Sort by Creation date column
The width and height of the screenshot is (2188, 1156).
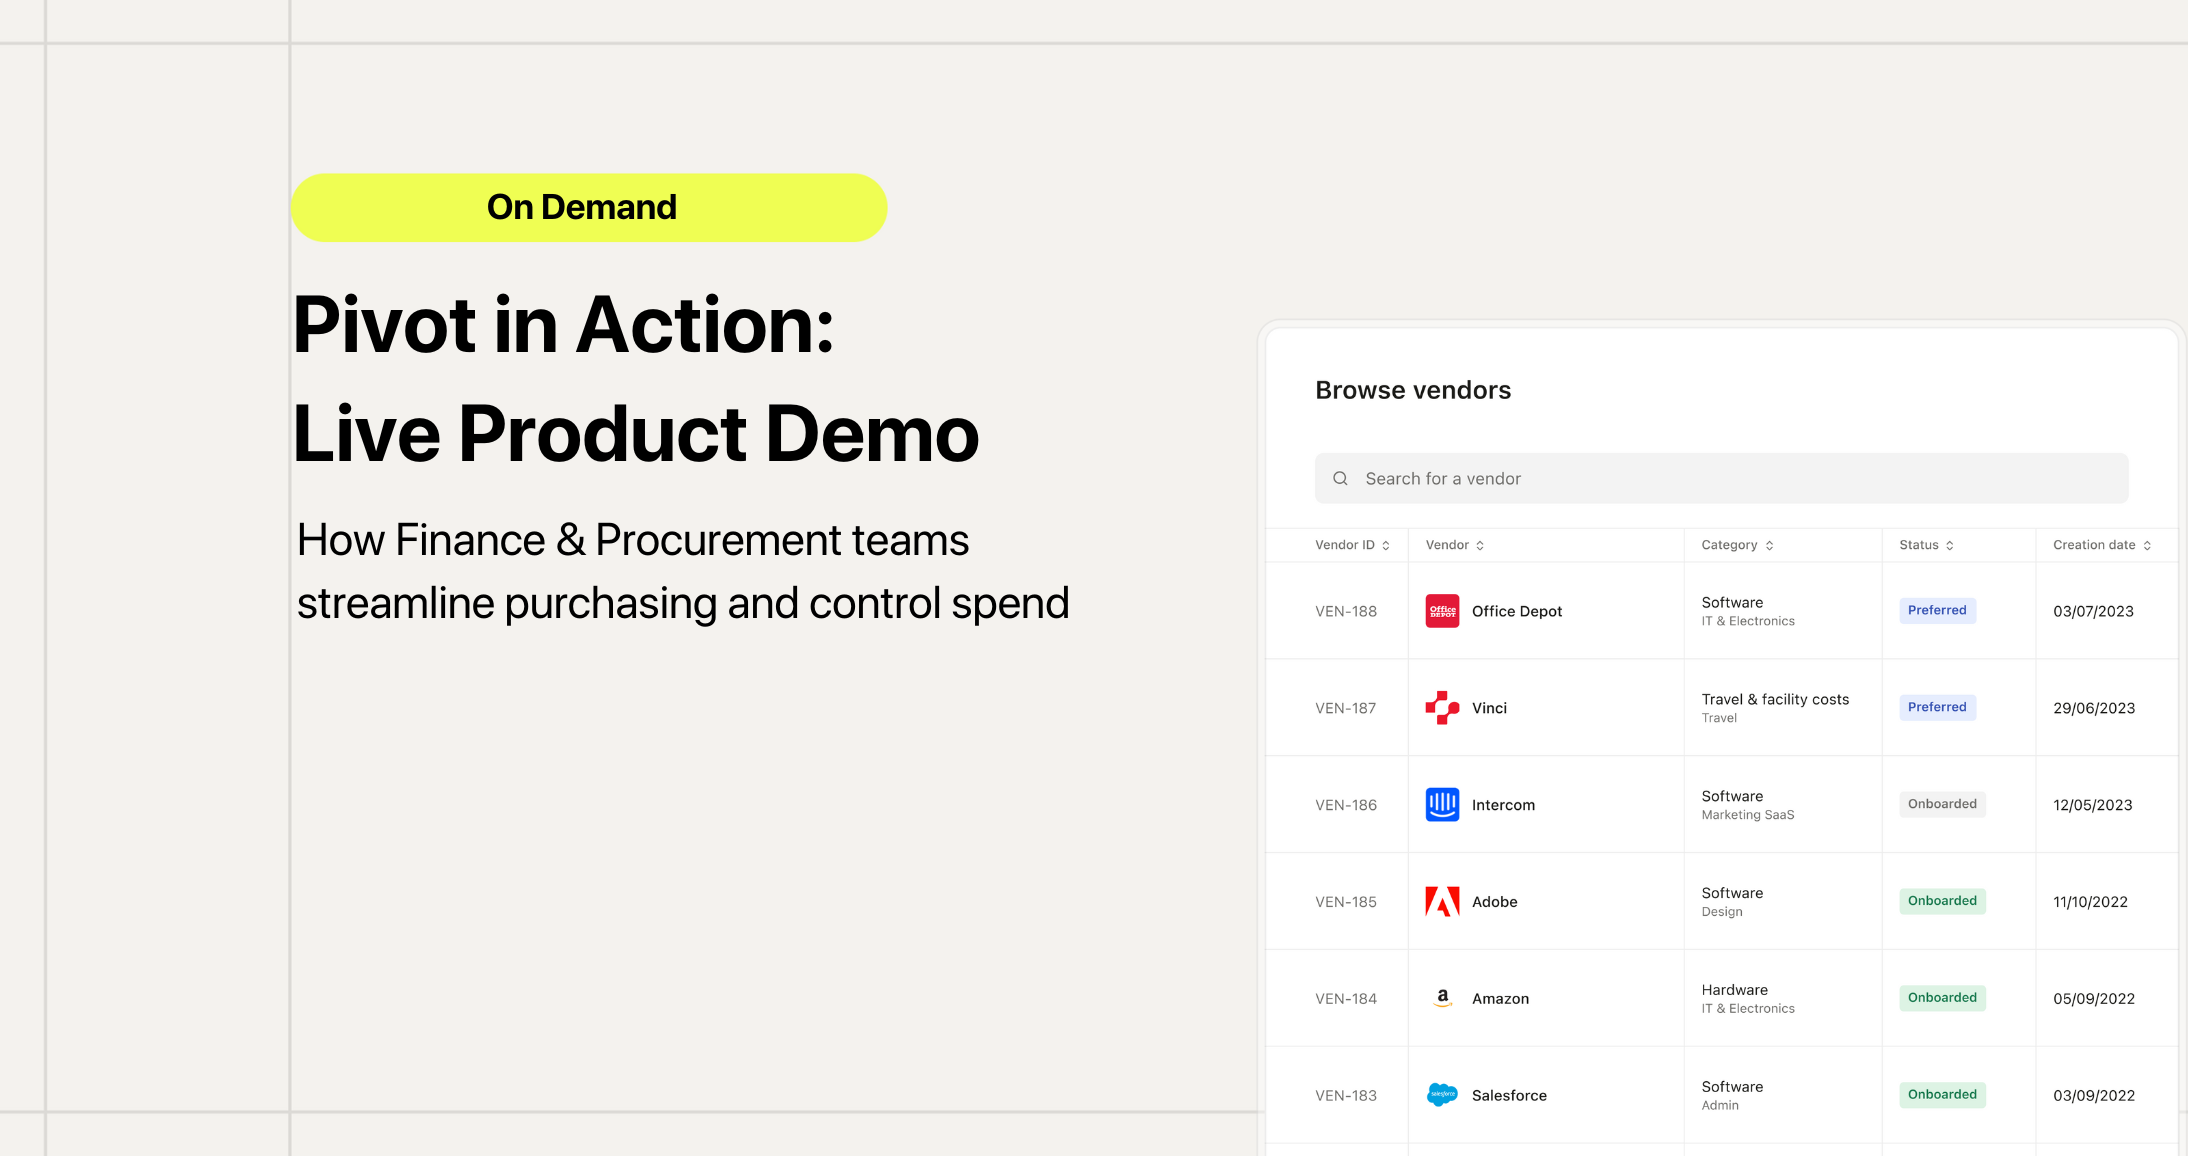2146,545
